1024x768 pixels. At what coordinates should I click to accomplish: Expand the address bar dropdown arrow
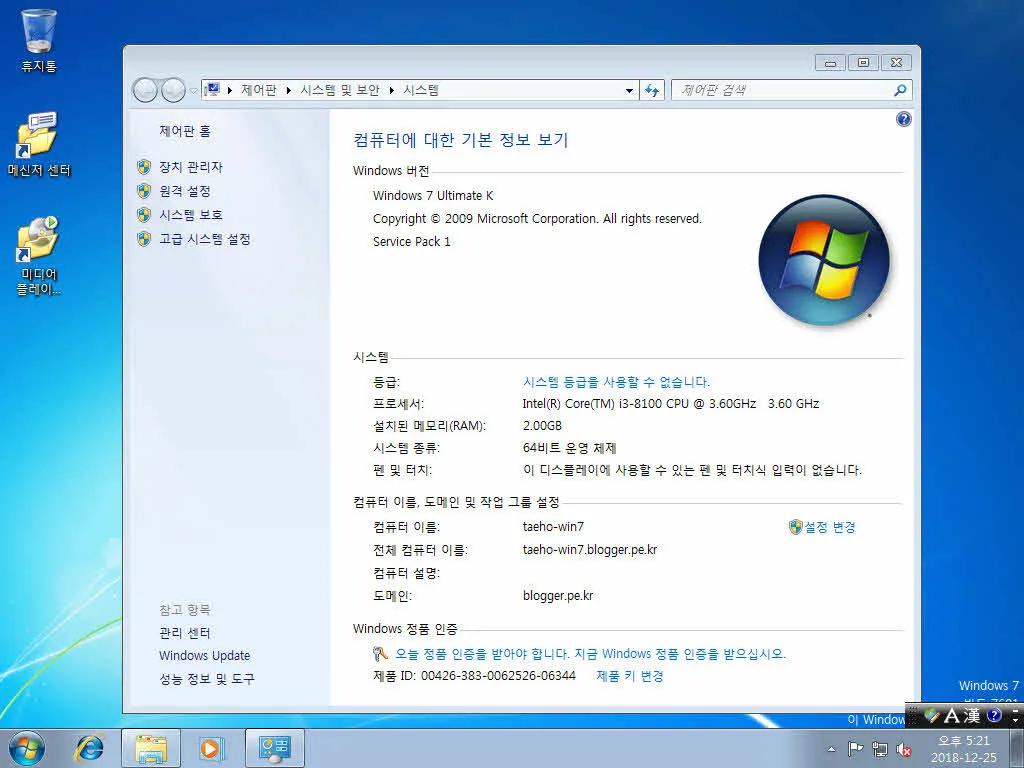point(630,89)
